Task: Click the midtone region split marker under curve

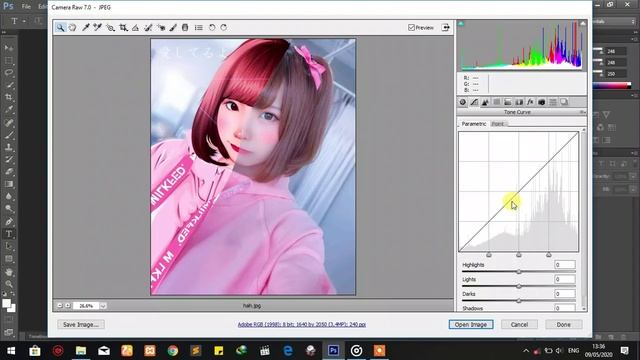Action: point(519,255)
